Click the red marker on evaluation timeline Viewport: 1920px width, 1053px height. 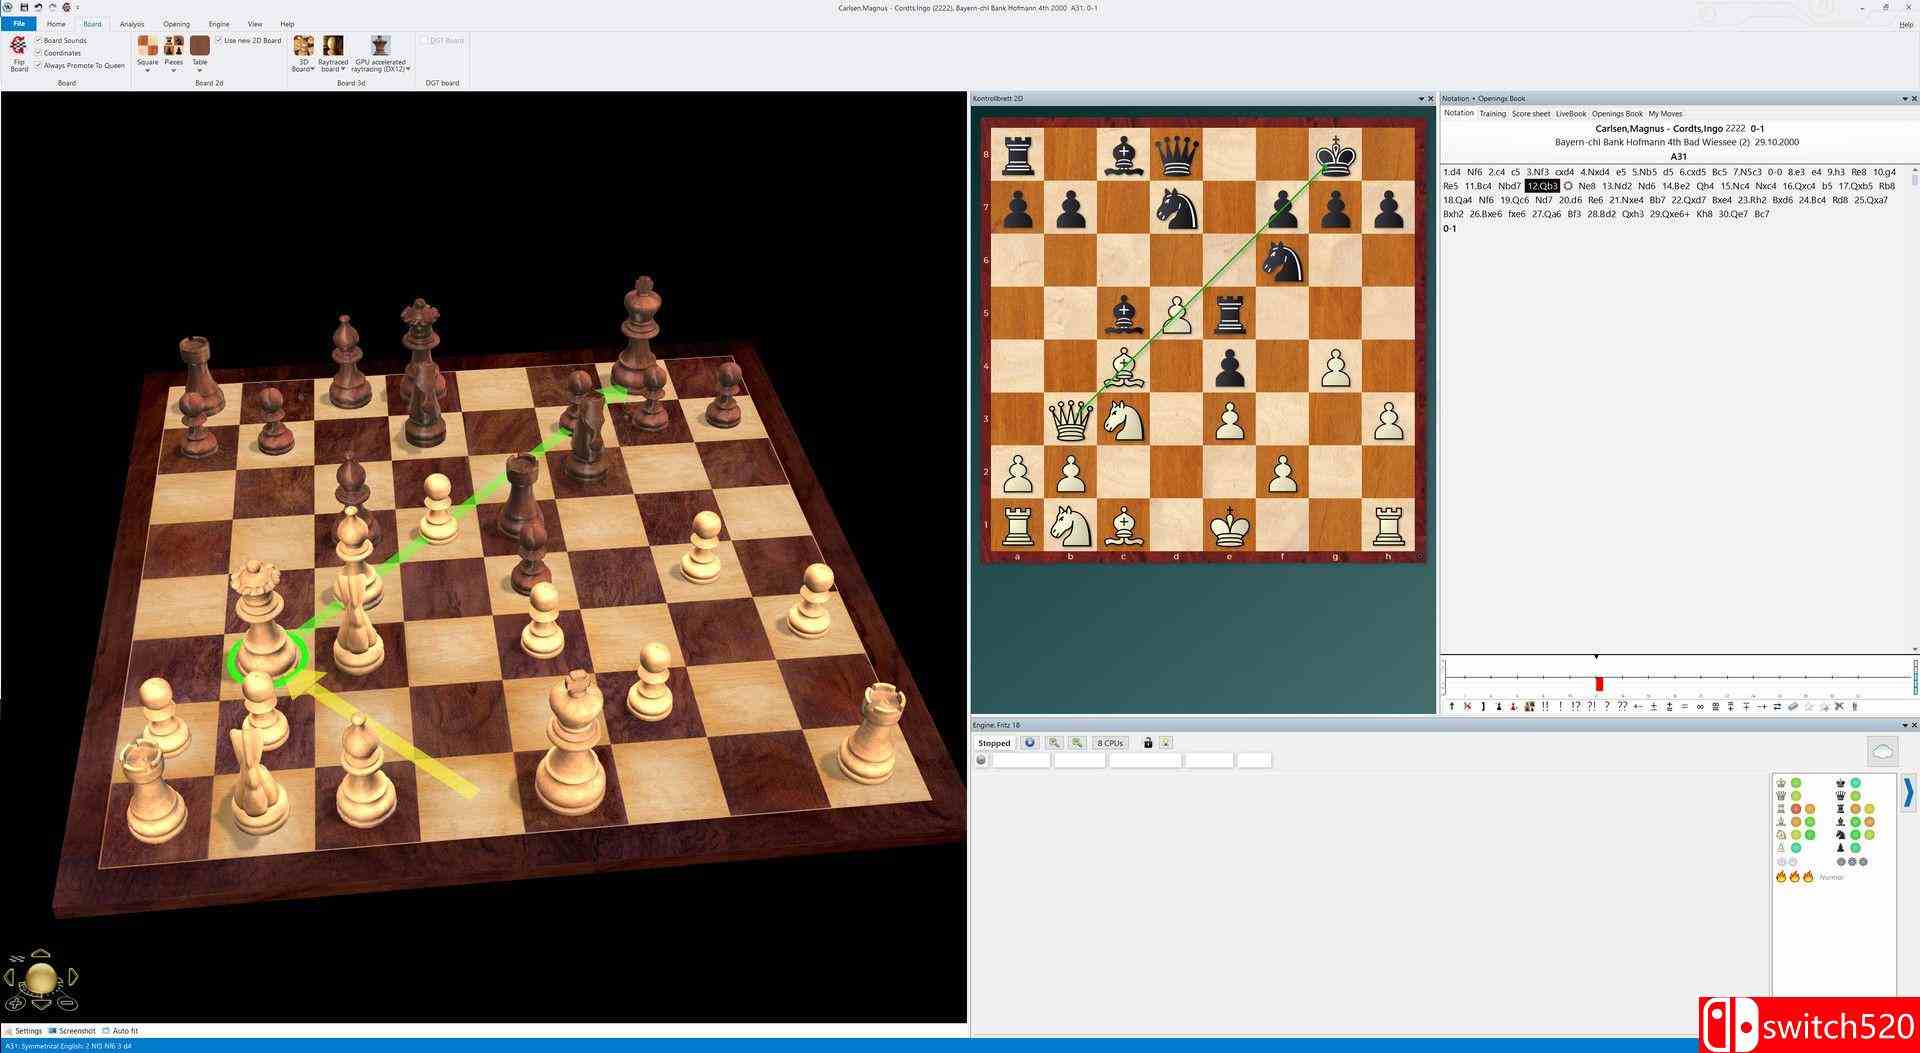coord(1599,684)
